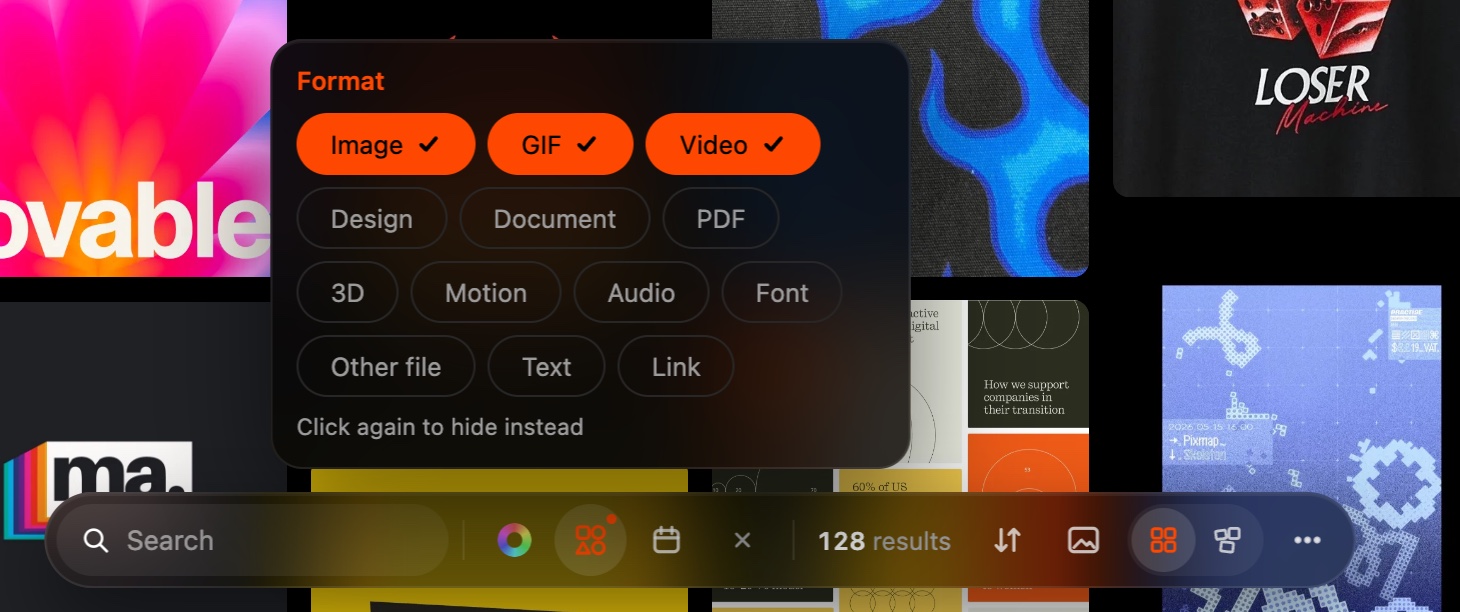
Task: Enable the Motion format filter
Action: (x=486, y=293)
